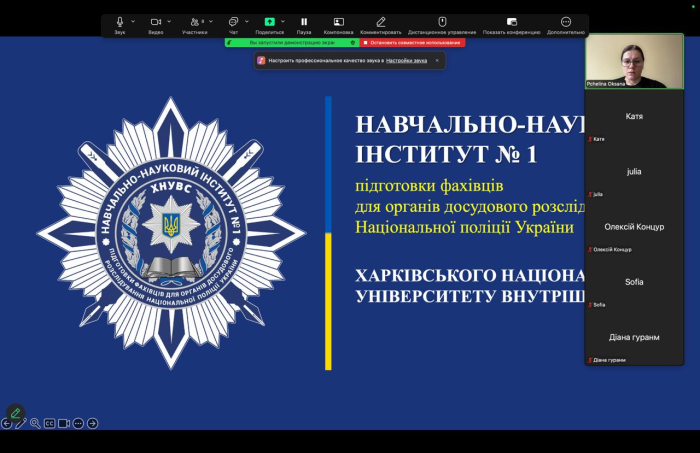Mute the microphone in the Zoom toolbar
The height and width of the screenshot is (453, 700).
click(x=119, y=22)
